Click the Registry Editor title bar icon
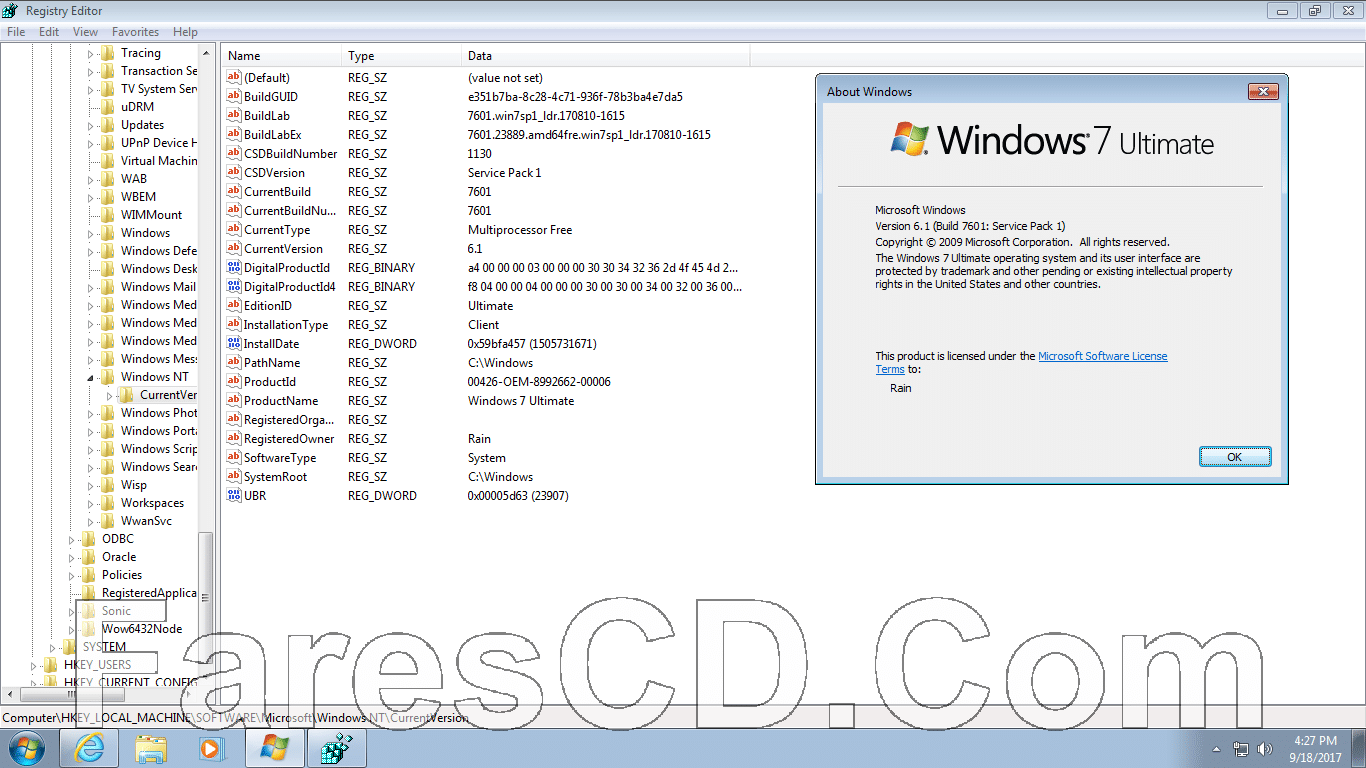Image resolution: width=1366 pixels, height=768 pixels. (11, 10)
